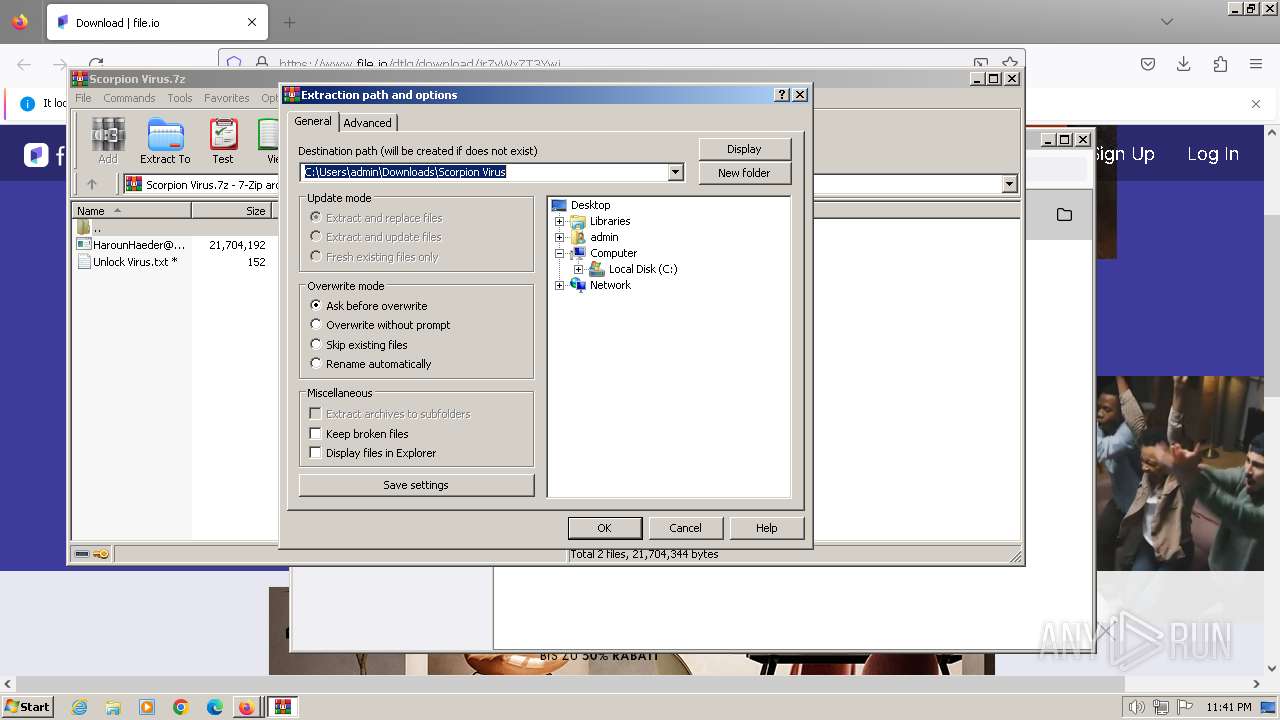Switch to the Advanced tab
This screenshot has height=720, width=1280.
368,123
